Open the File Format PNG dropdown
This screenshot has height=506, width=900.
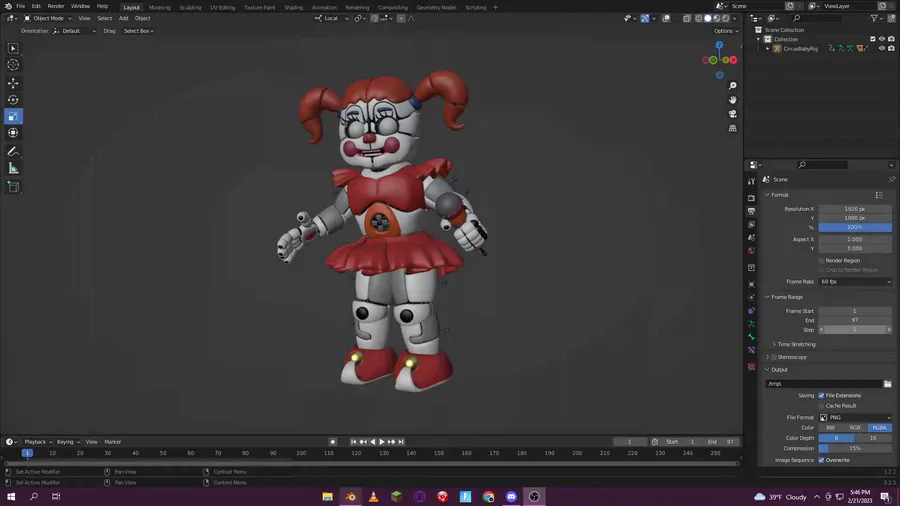click(855, 418)
